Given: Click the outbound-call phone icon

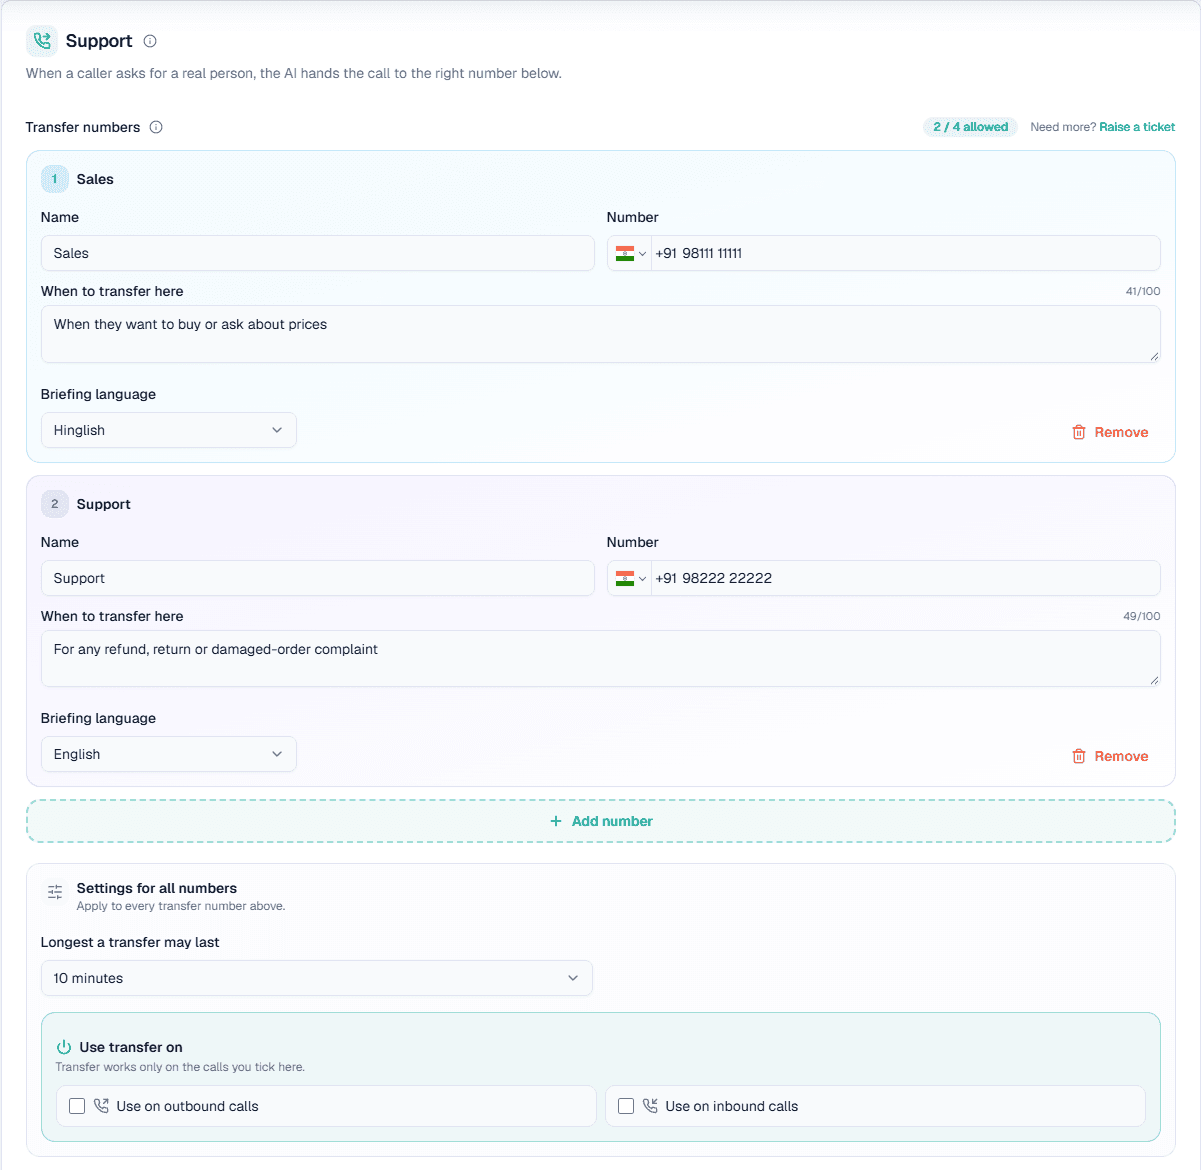Looking at the screenshot, I should coord(101,1106).
